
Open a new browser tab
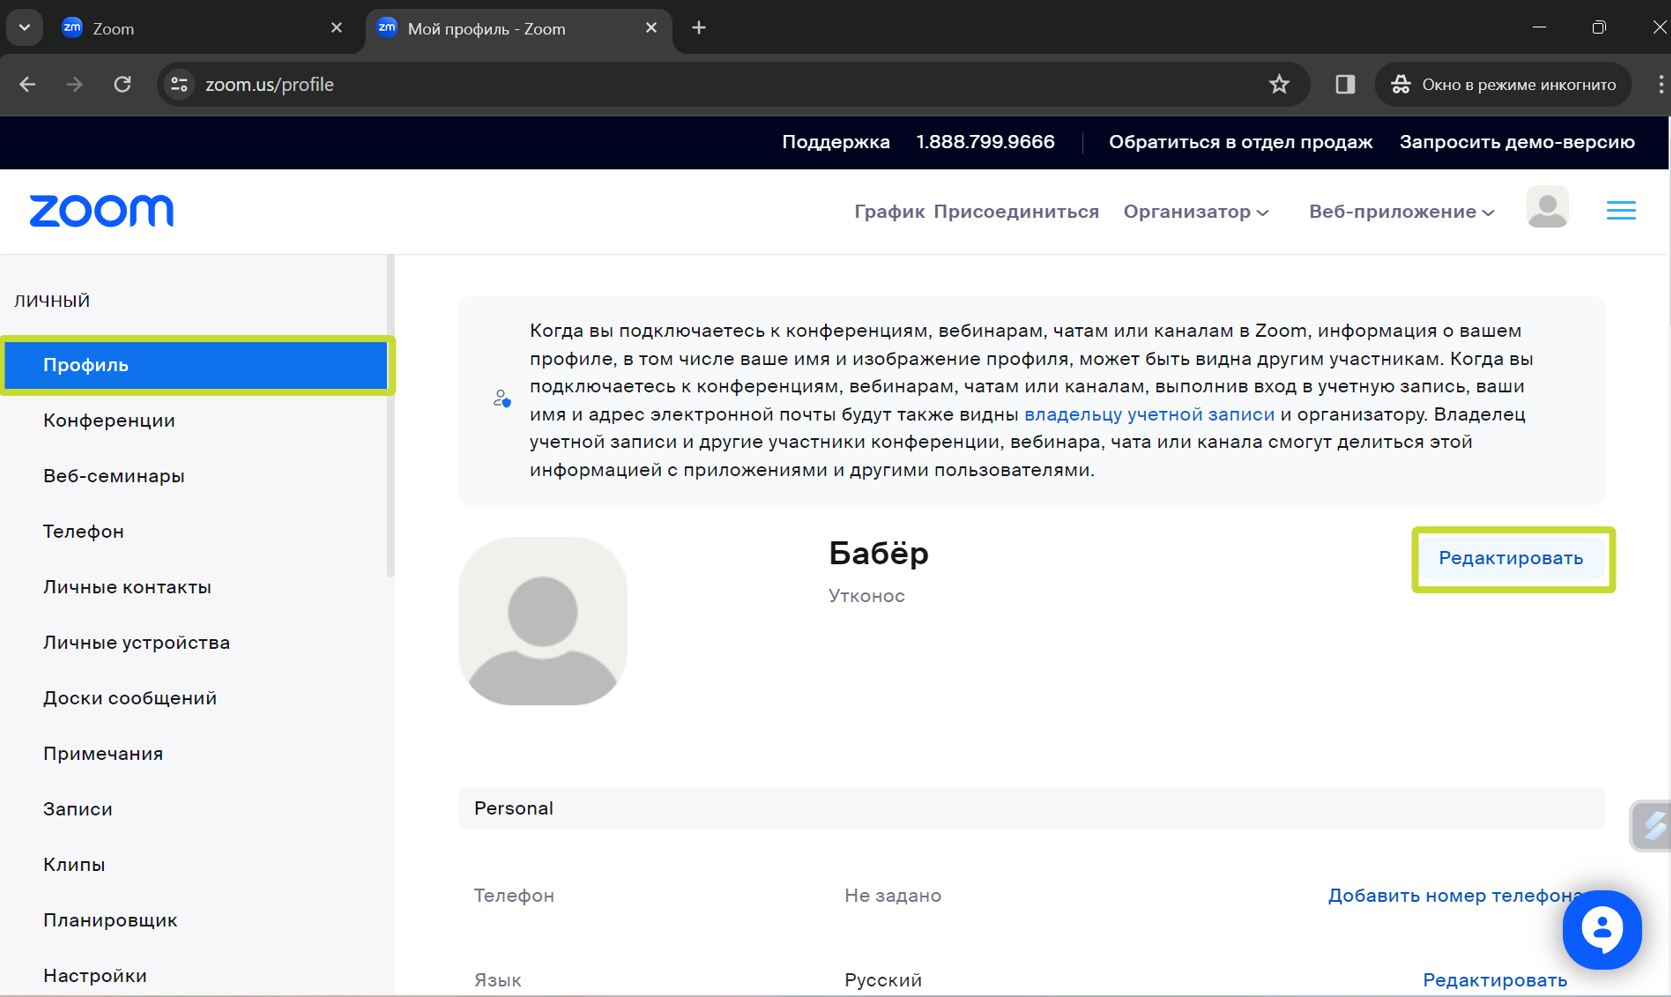(699, 28)
